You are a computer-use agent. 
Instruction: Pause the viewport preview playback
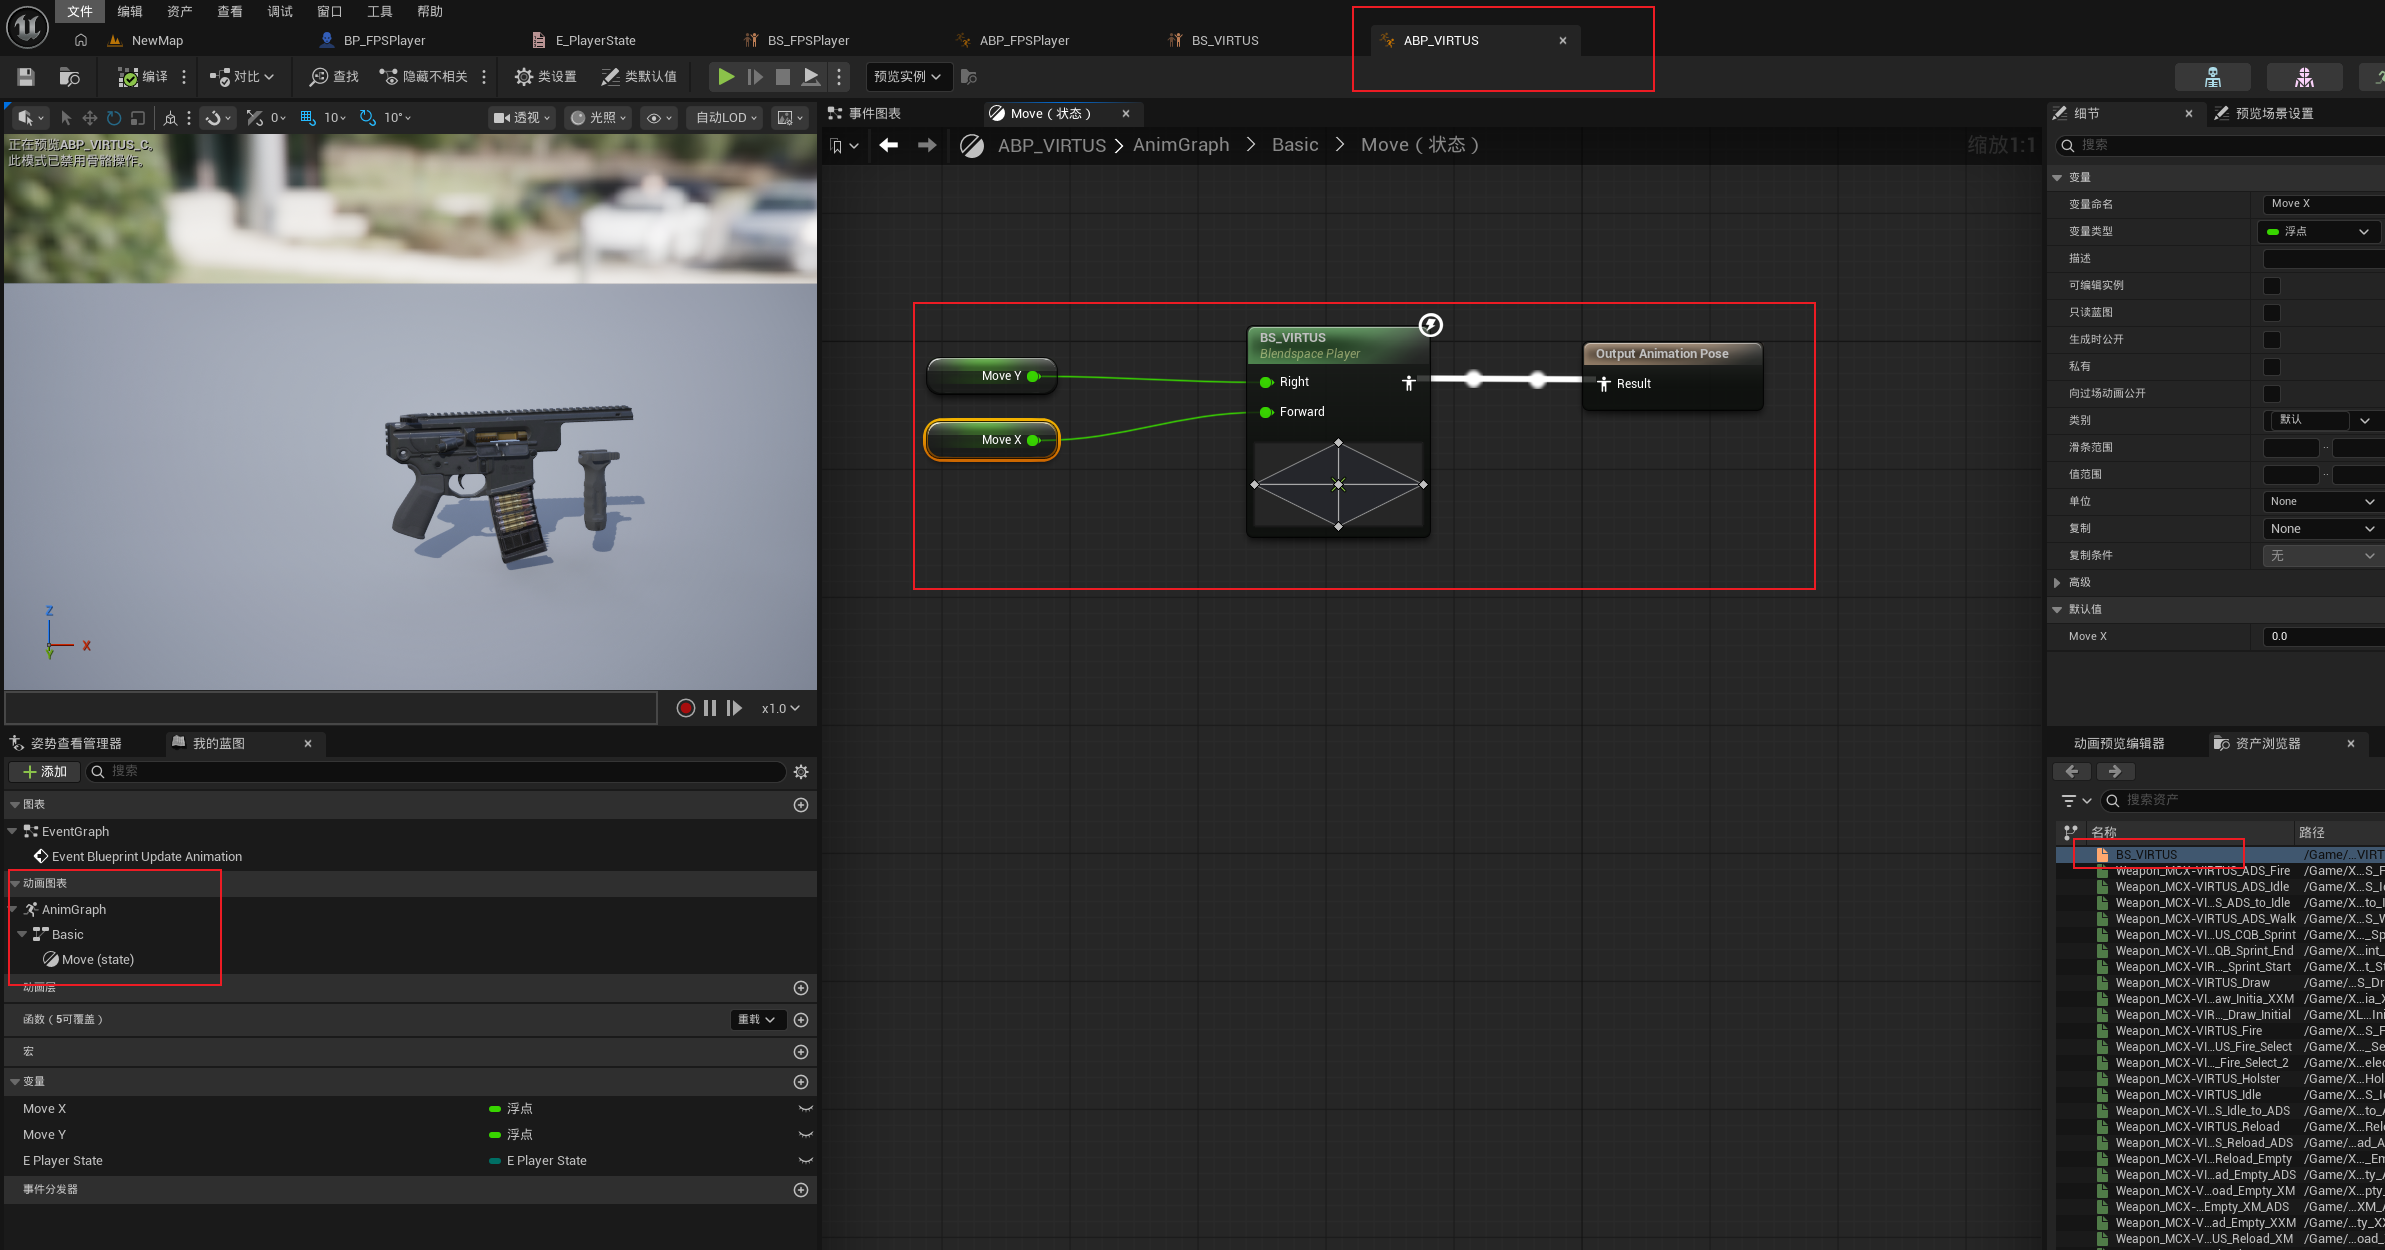coord(710,708)
